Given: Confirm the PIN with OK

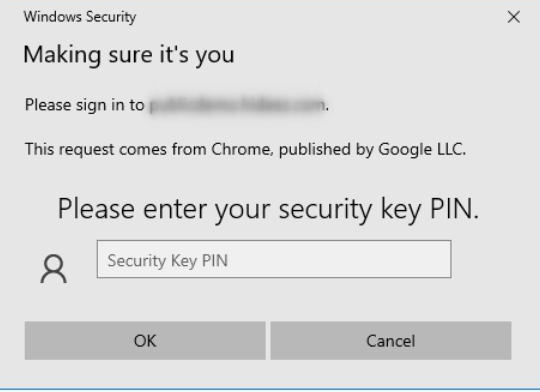Looking at the screenshot, I should pos(145,341).
